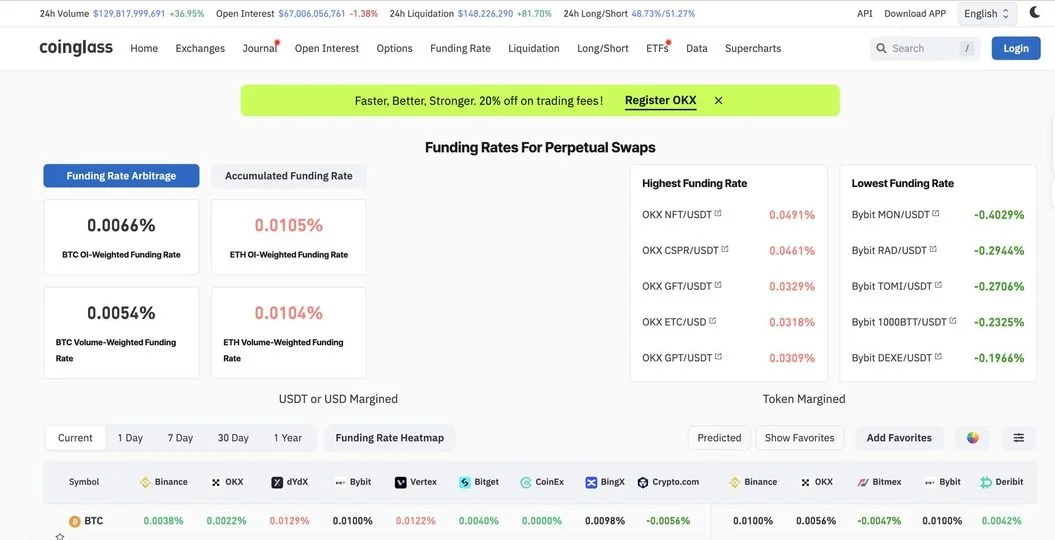Open the table settings sliders icon
This screenshot has height=540, width=1055.
click(1019, 438)
